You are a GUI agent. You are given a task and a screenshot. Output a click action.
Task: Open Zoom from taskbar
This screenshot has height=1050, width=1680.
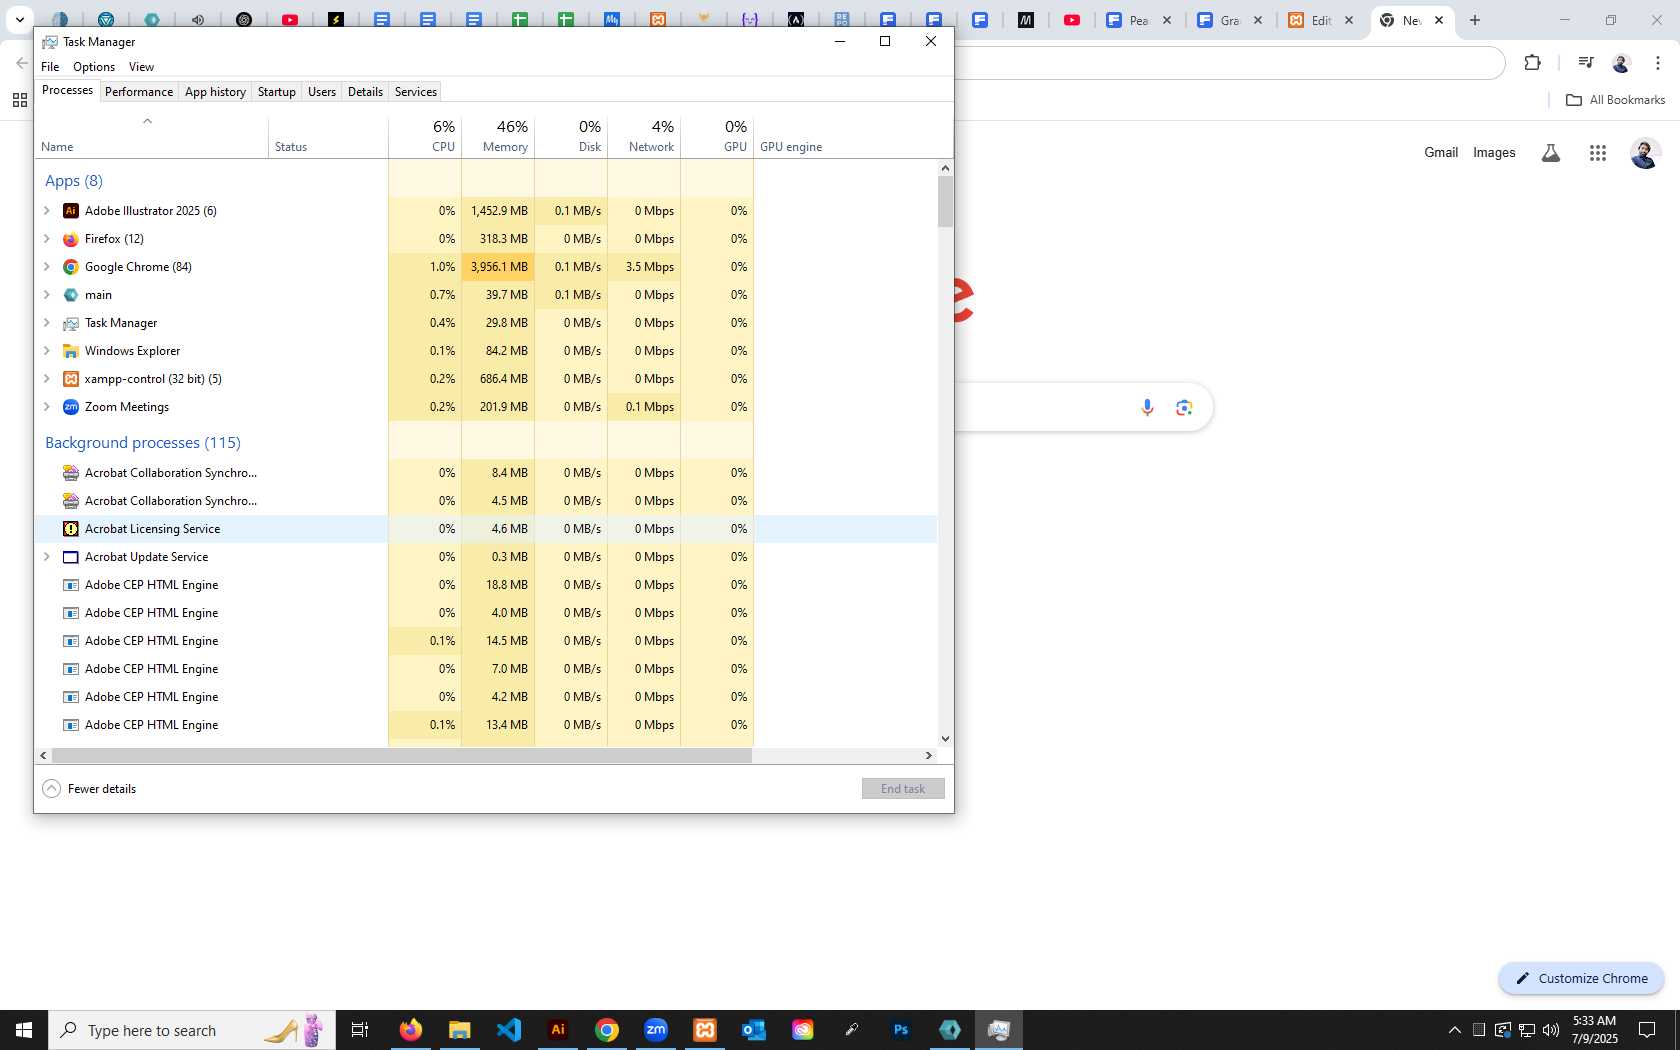click(x=656, y=1030)
